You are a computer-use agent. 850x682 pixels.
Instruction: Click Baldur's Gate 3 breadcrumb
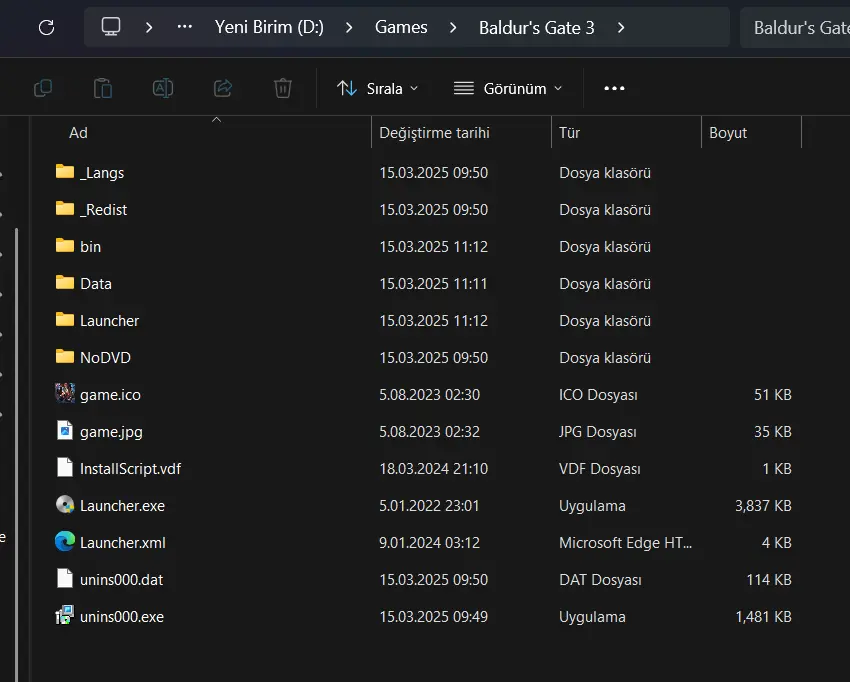click(537, 27)
